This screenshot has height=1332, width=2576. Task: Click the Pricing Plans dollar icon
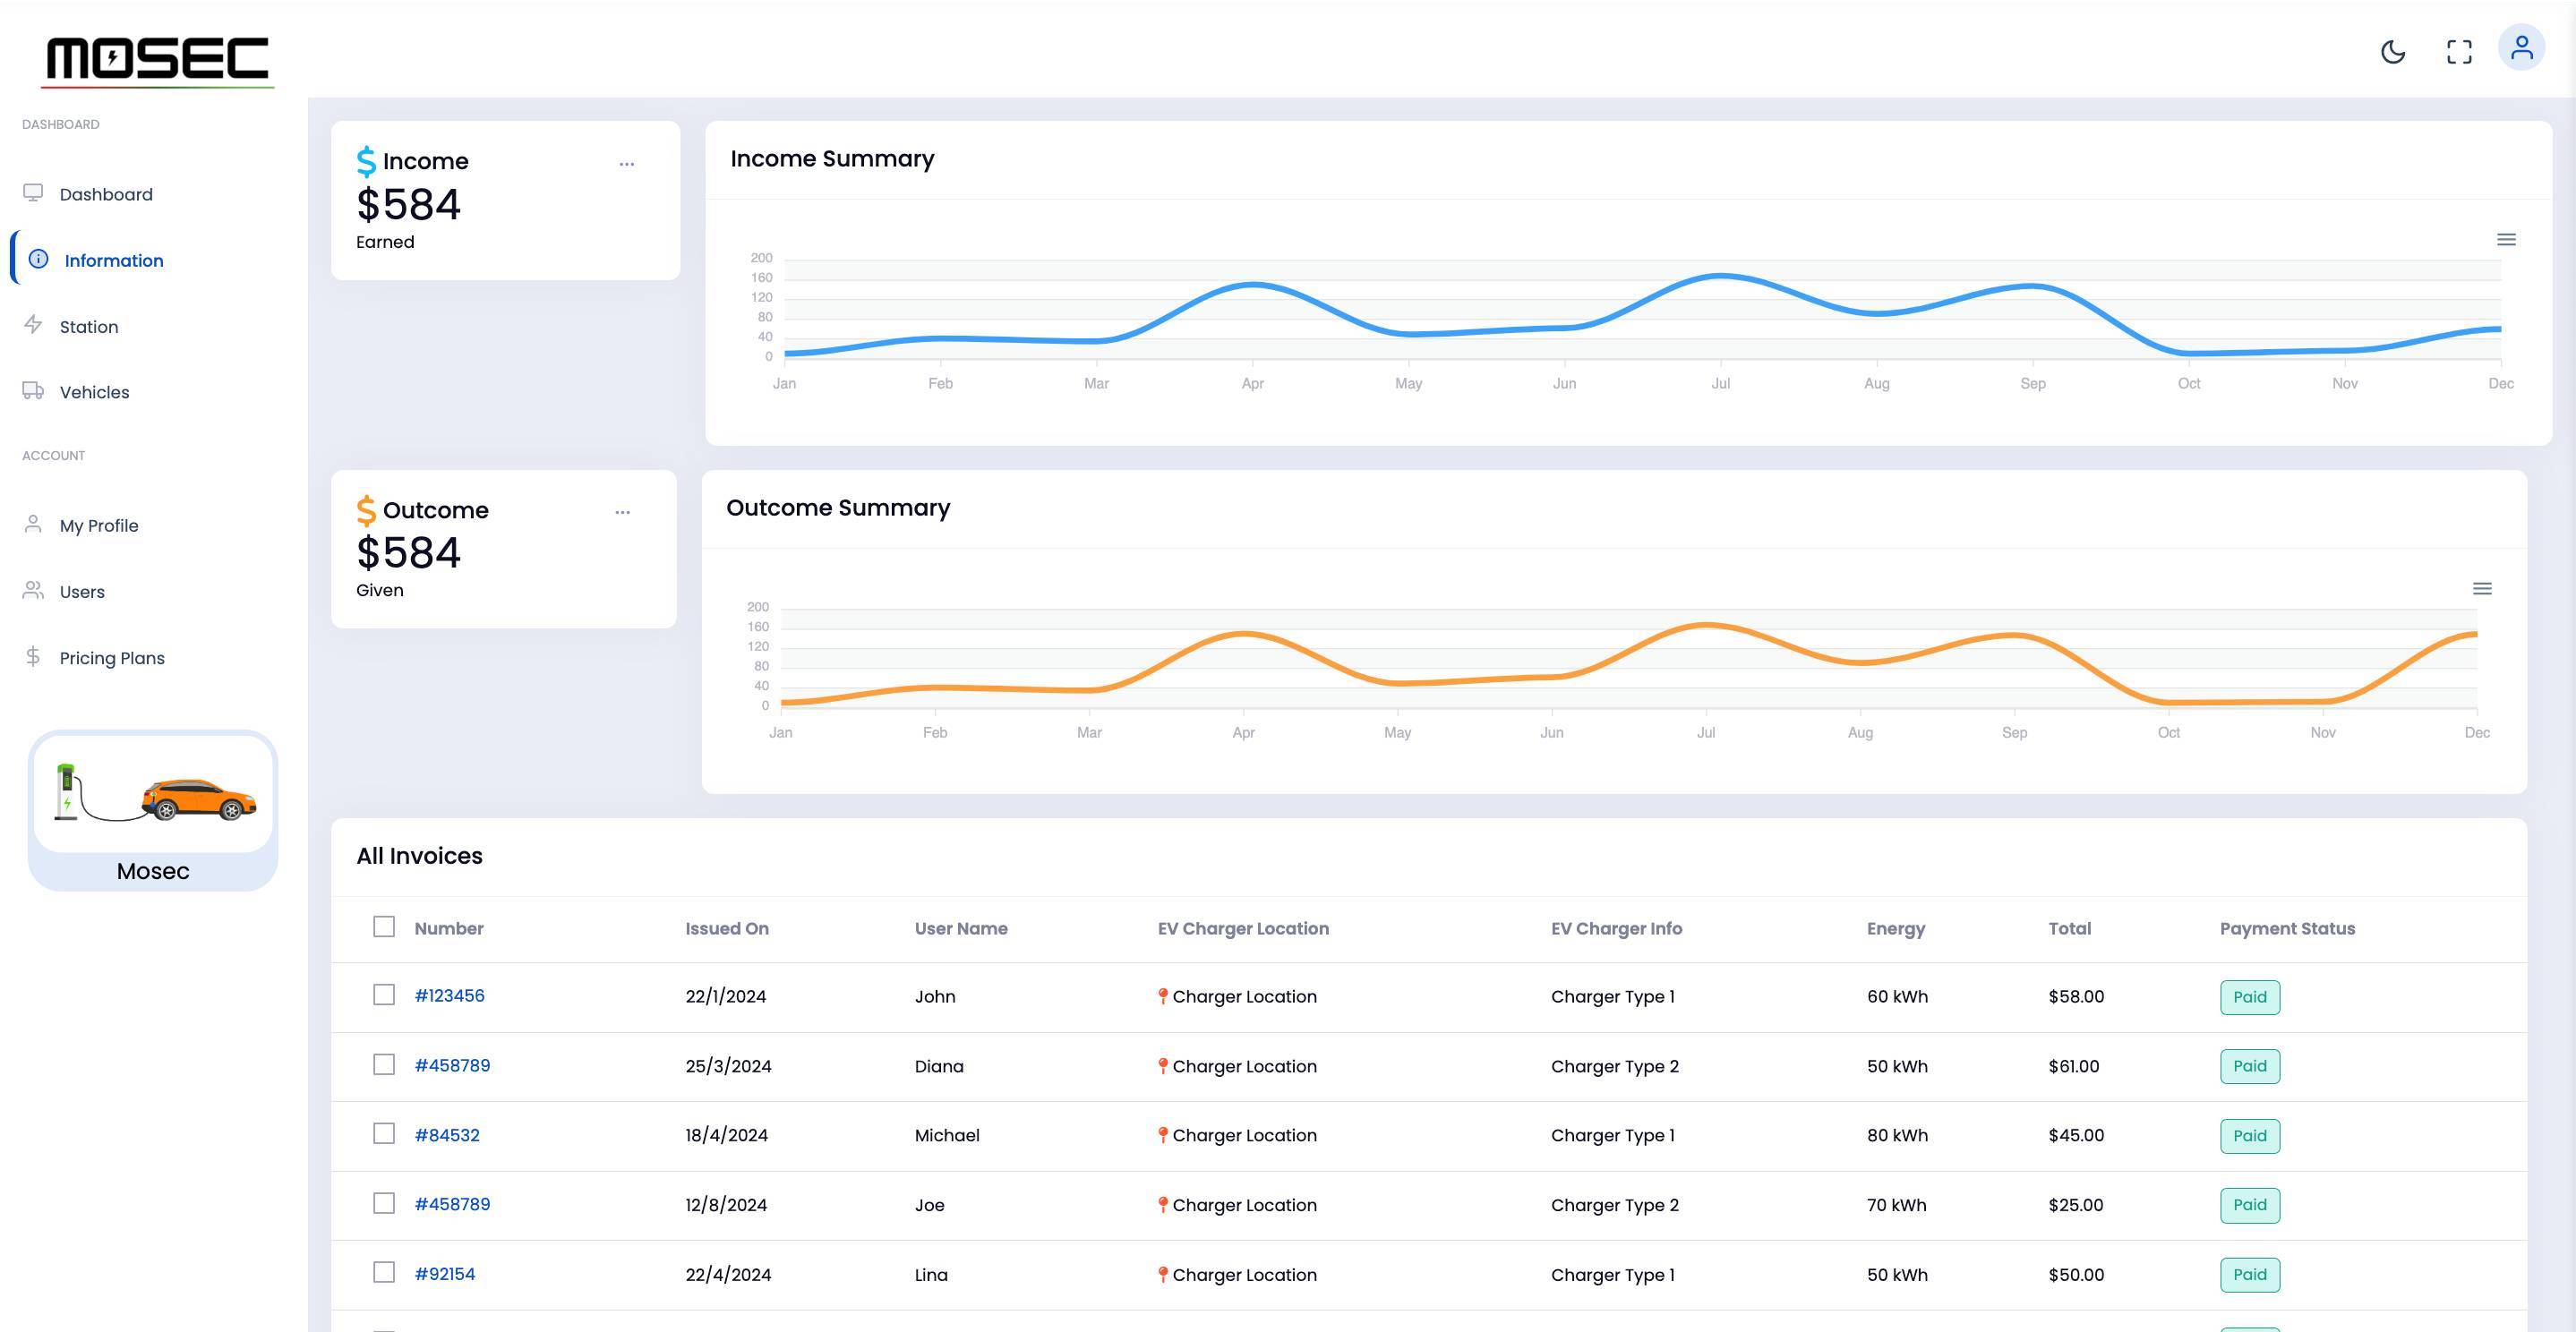click(x=31, y=656)
